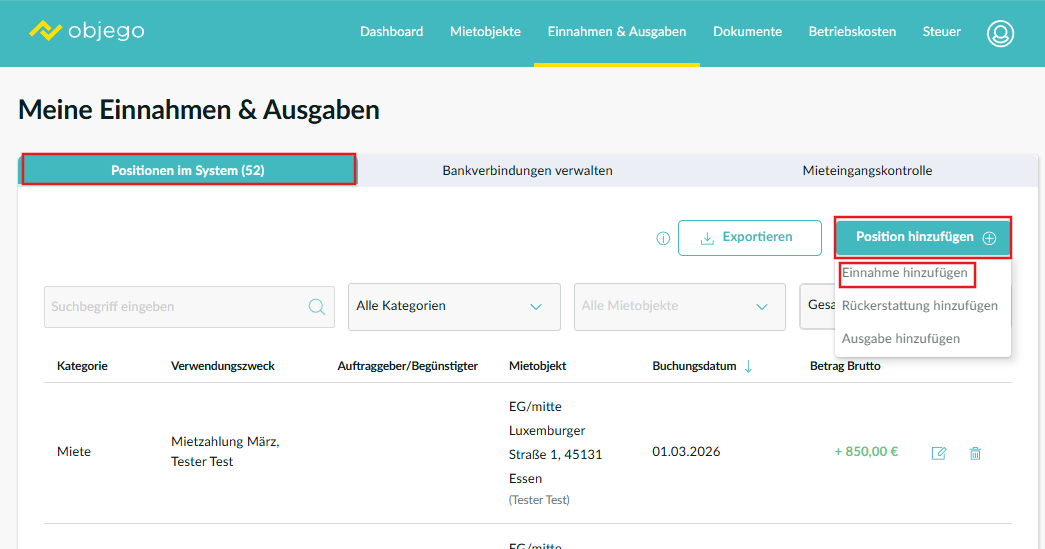This screenshot has height=549, width=1045.
Task: Open Betriebskosten navigation link
Action: [852, 32]
